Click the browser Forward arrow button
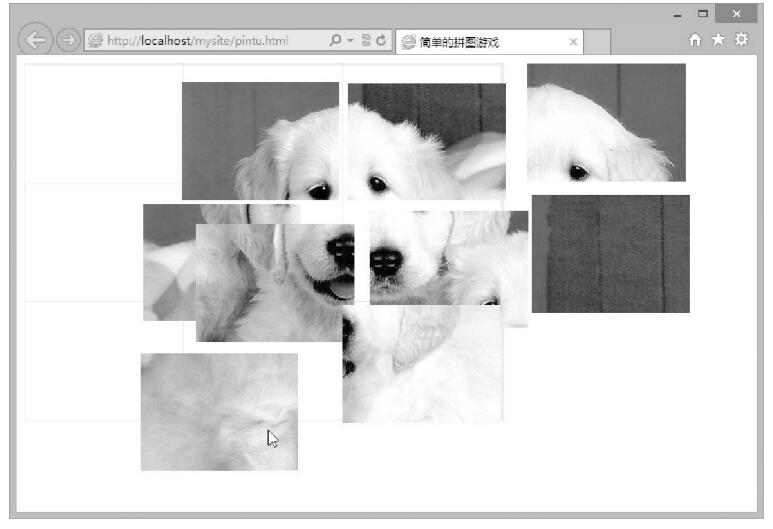Image resolution: width=773 pixels, height=529 pixels. click(x=68, y=40)
